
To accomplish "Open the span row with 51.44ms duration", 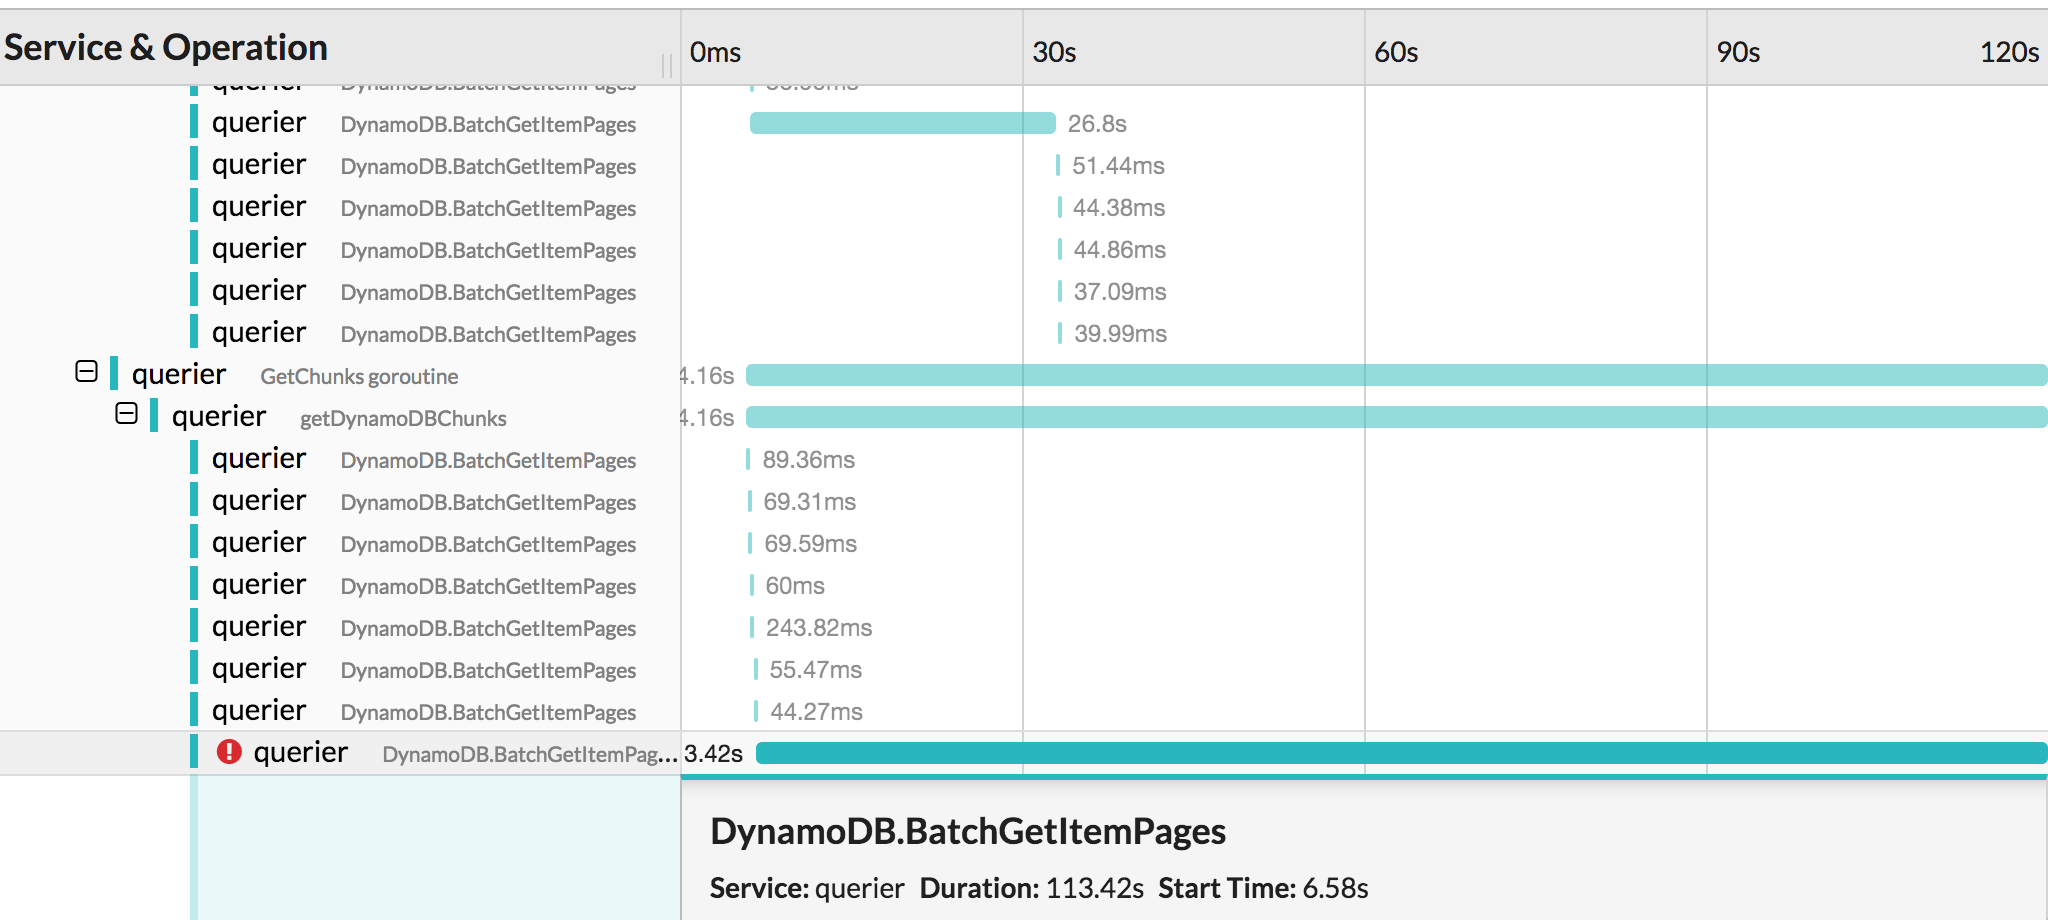I will pos(1024,165).
